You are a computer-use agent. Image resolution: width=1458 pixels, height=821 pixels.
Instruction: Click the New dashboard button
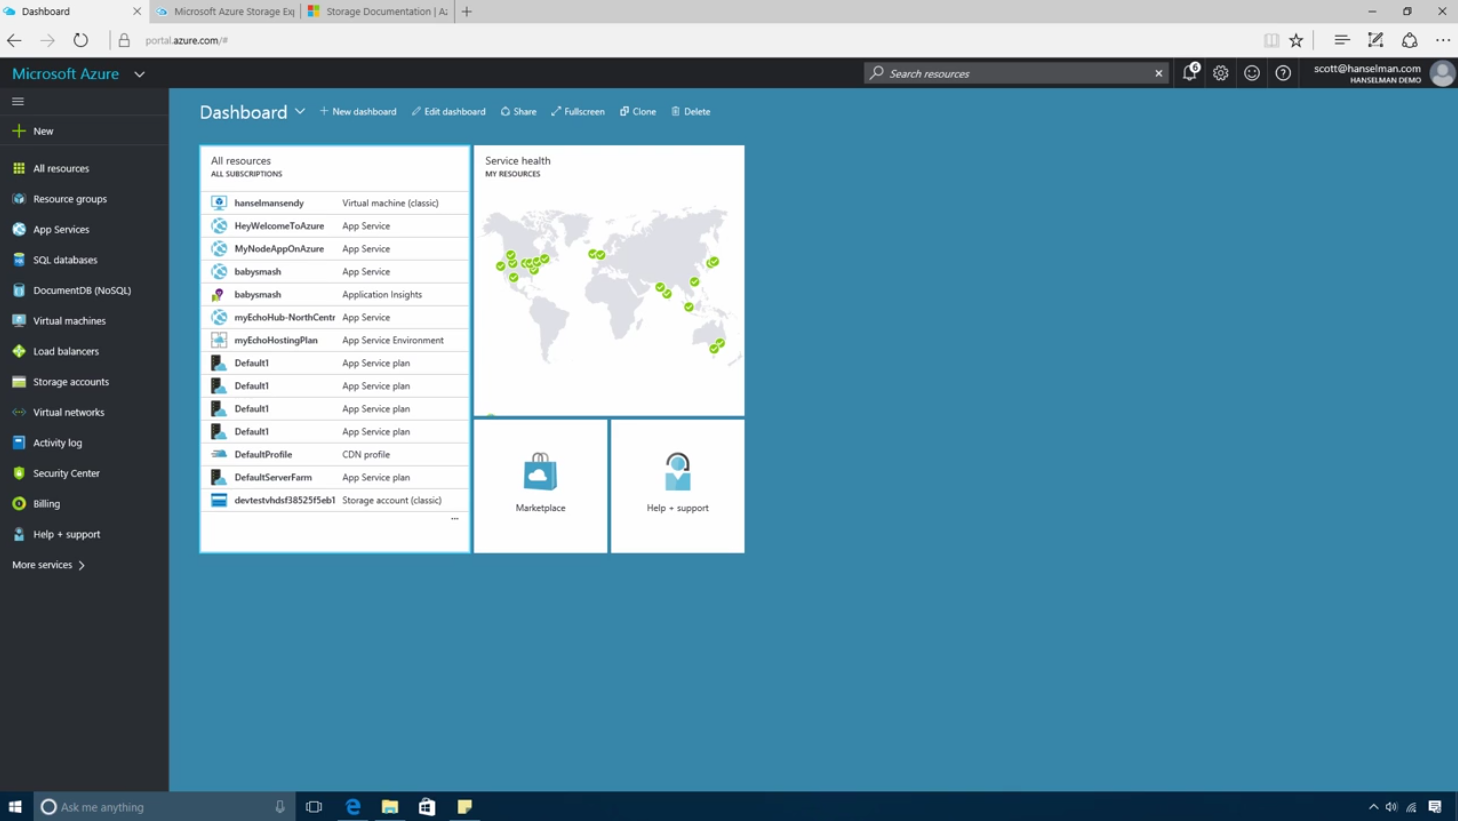click(358, 112)
